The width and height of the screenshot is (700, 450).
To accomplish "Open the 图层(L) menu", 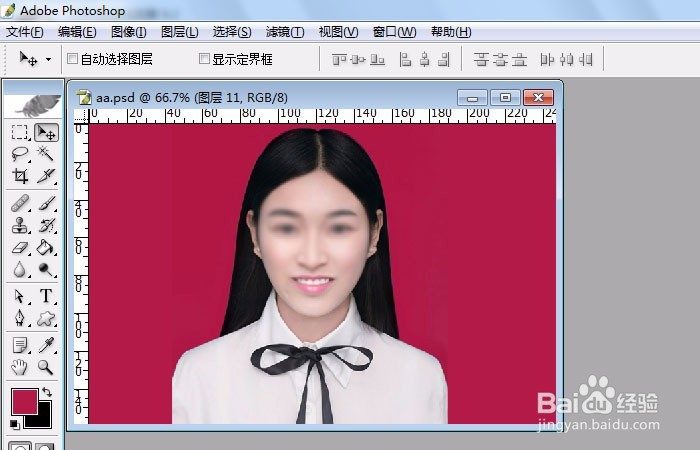I will click(179, 32).
